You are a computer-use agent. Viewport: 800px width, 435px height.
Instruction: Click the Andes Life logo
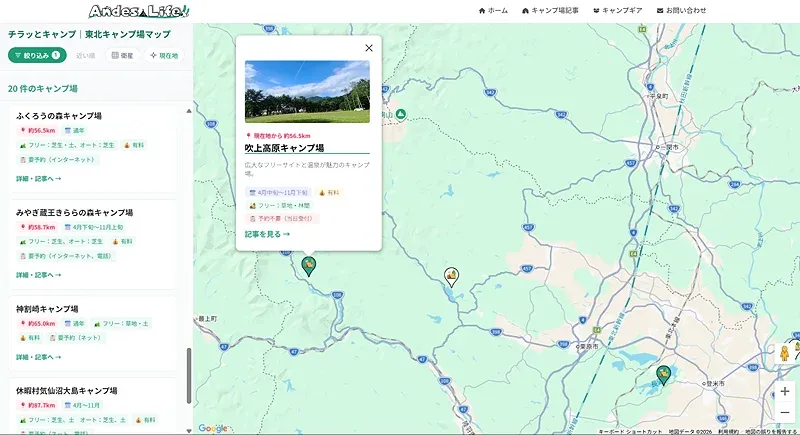pos(139,11)
